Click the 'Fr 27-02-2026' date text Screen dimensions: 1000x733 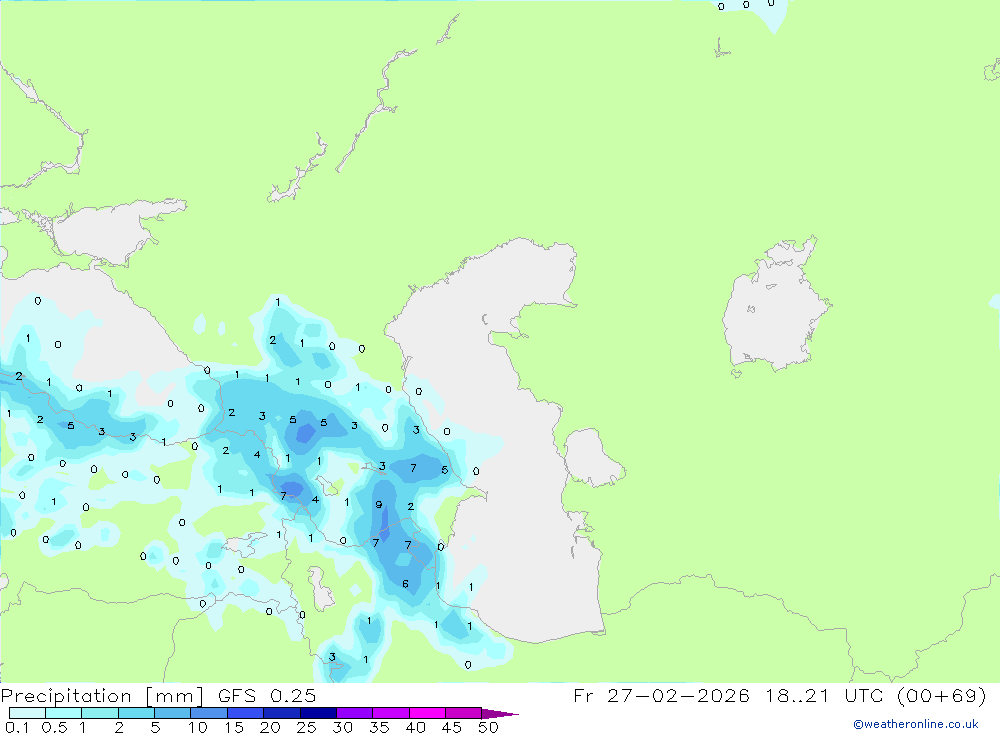pos(661,695)
